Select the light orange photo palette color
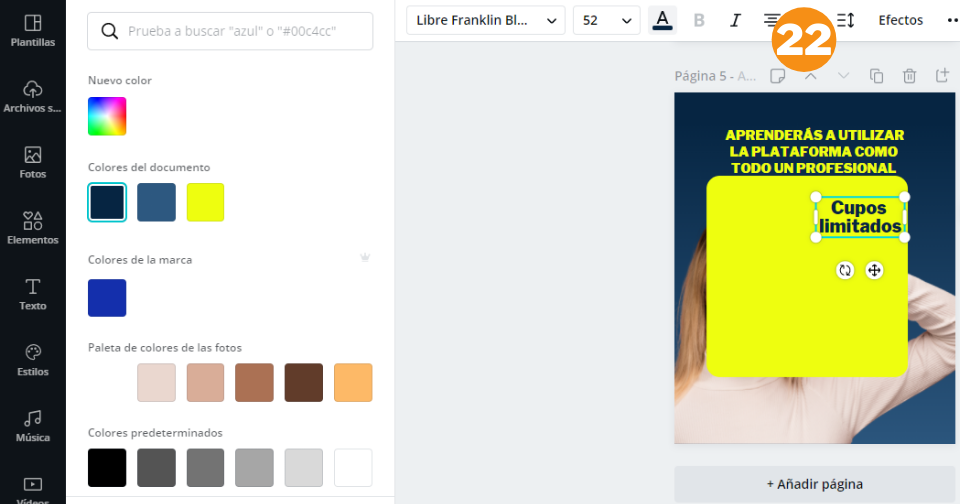960x504 pixels. pos(353,383)
